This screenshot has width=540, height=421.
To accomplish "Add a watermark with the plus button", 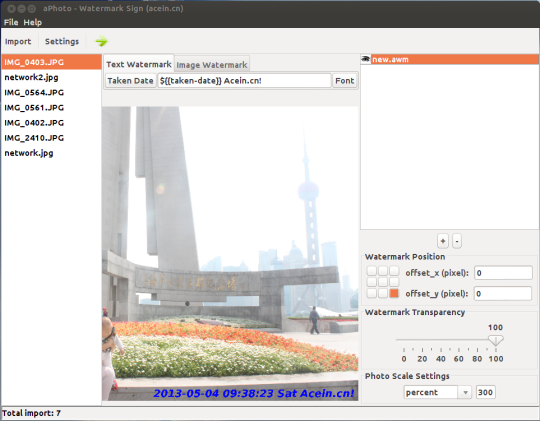I will click(x=443, y=241).
